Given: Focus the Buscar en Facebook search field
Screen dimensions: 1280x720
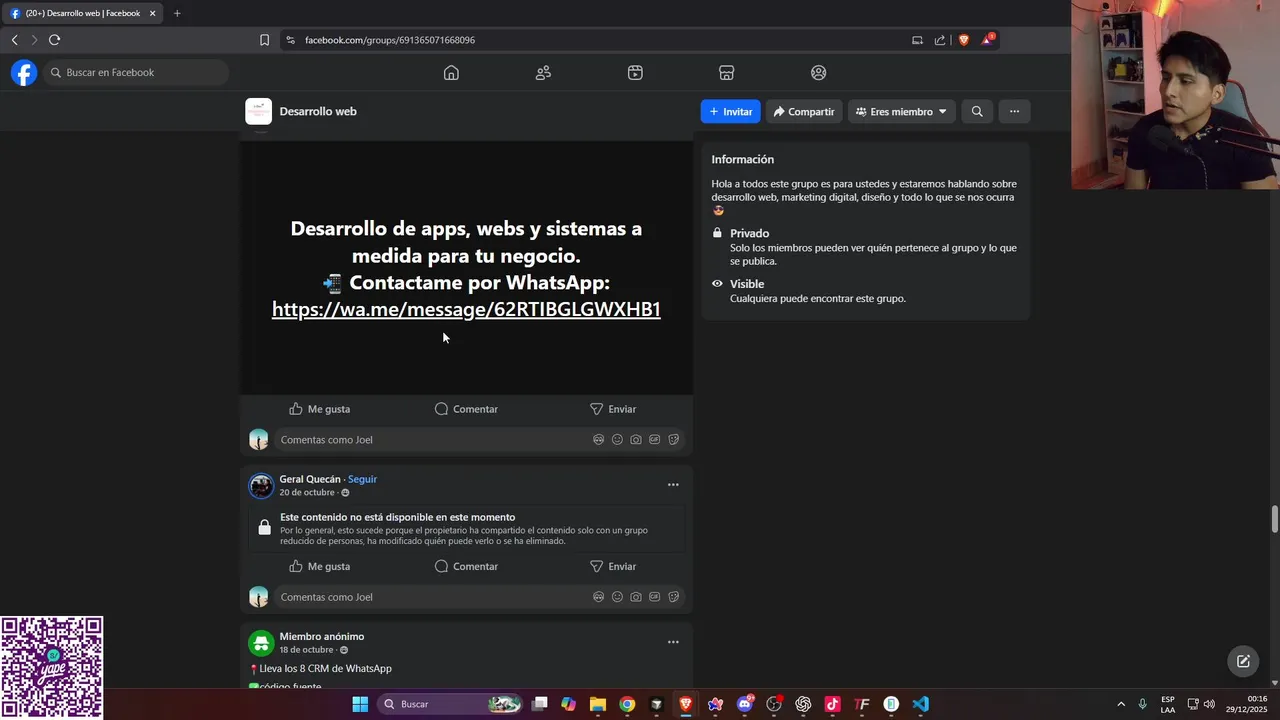Looking at the screenshot, I should [x=136, y=72].
